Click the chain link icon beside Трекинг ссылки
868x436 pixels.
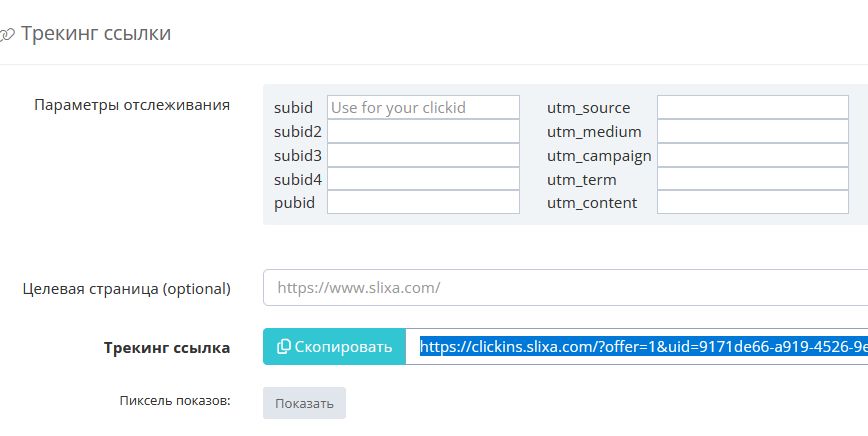click(7, 34)
